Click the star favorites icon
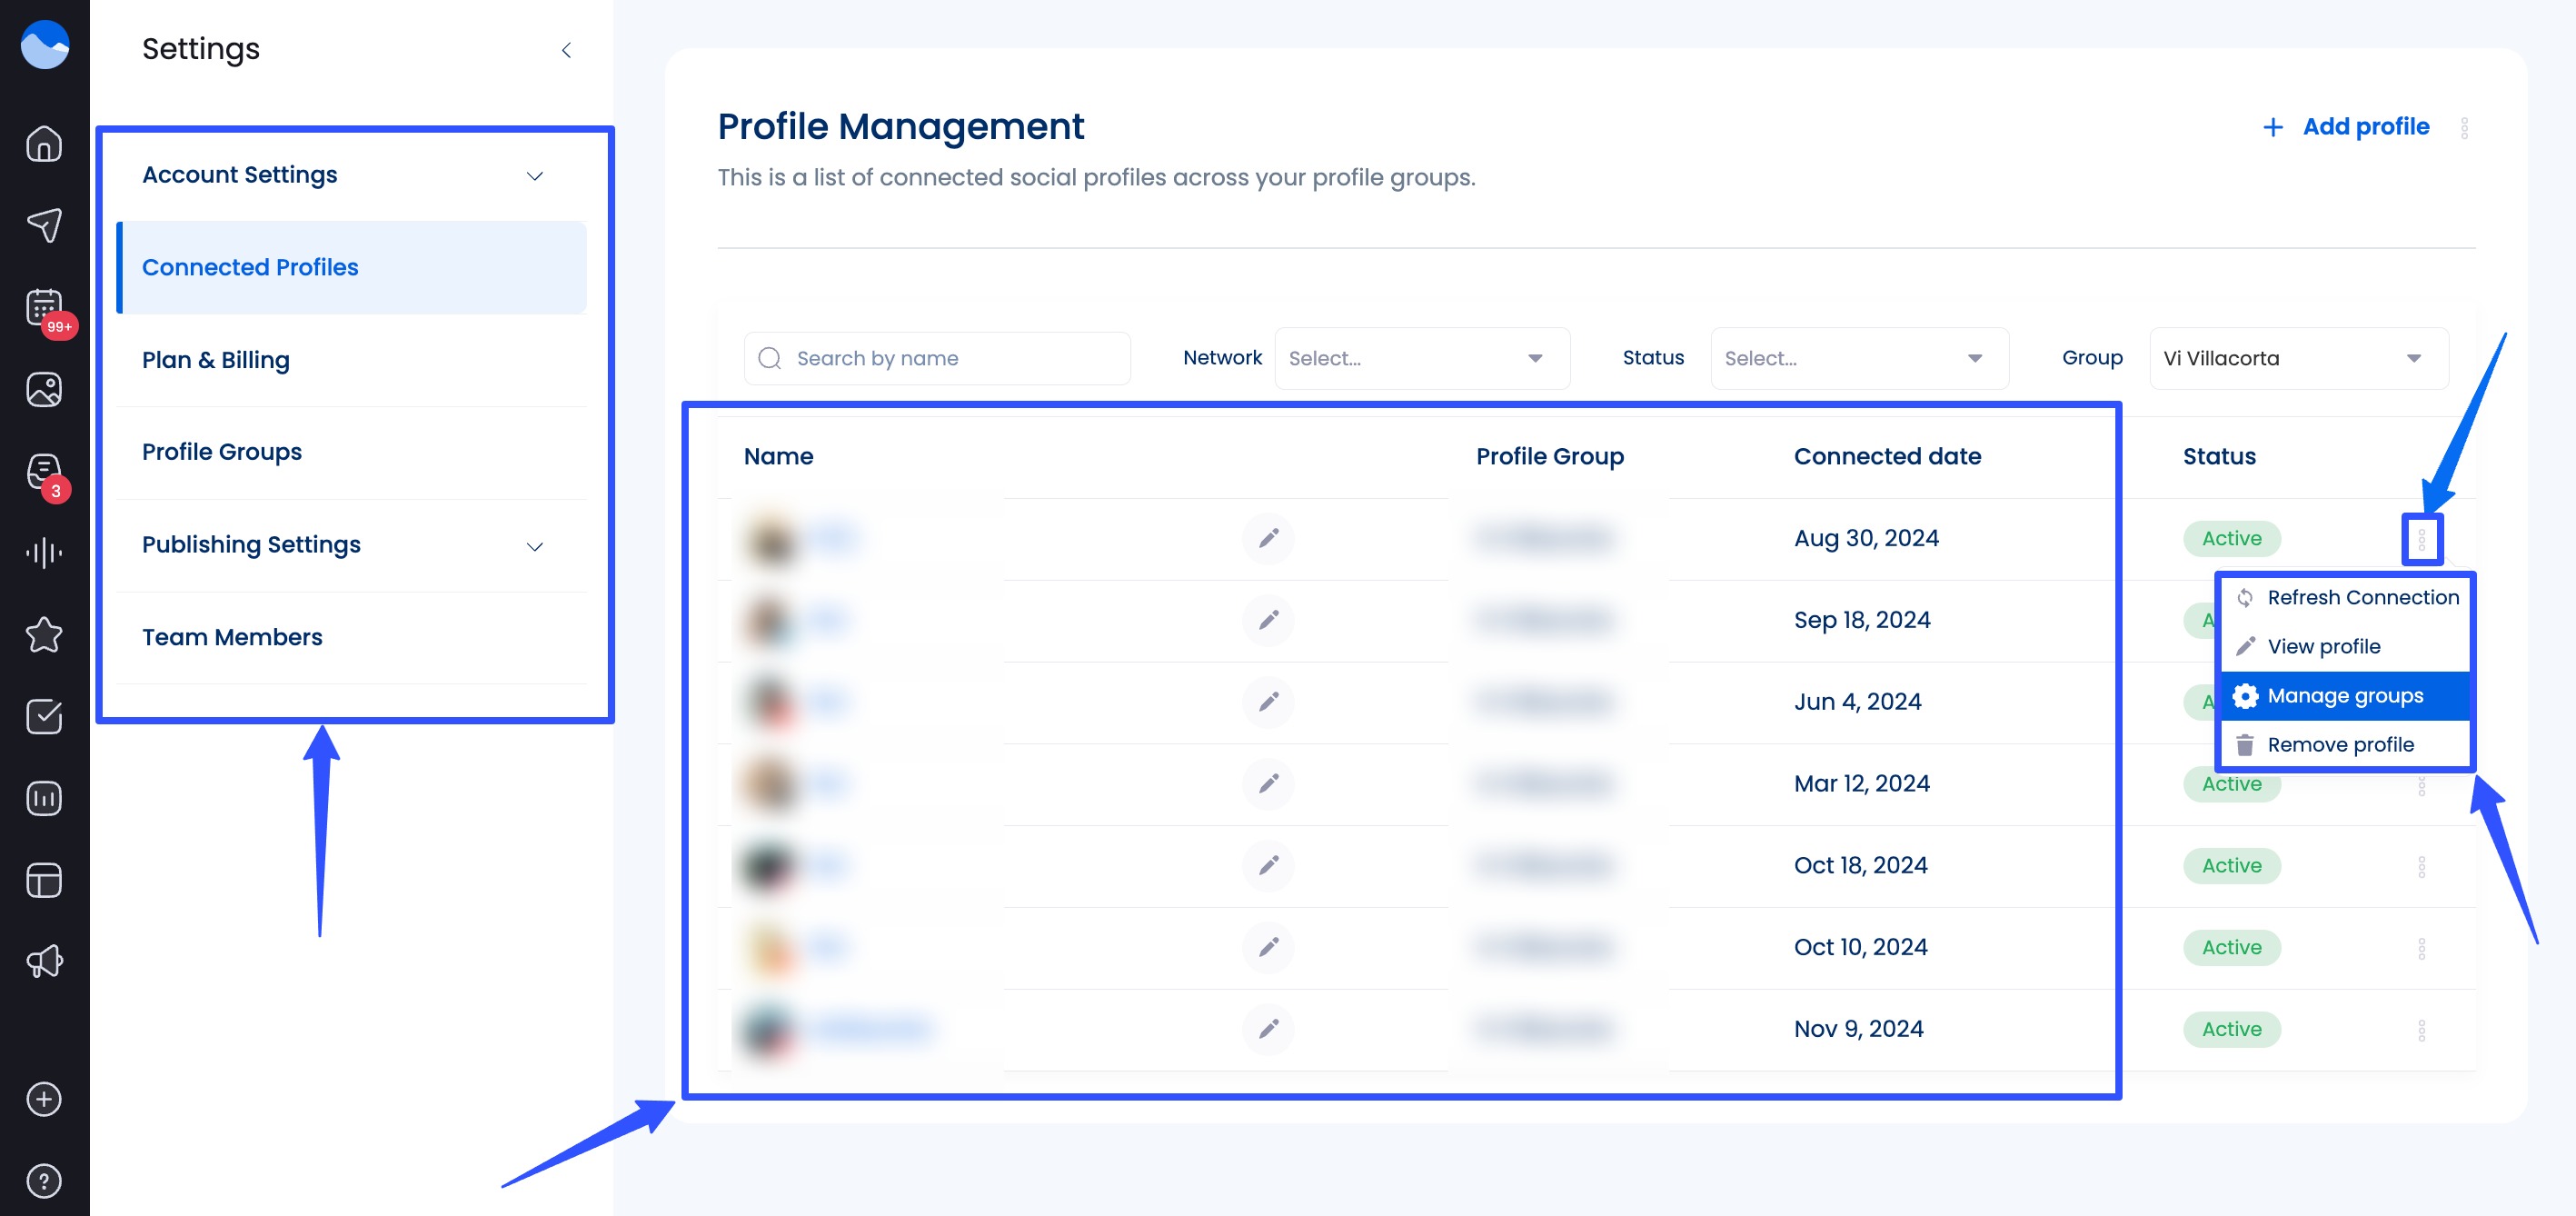Viewport: 2576px width, 1216px height. click(x=44, y=634)
